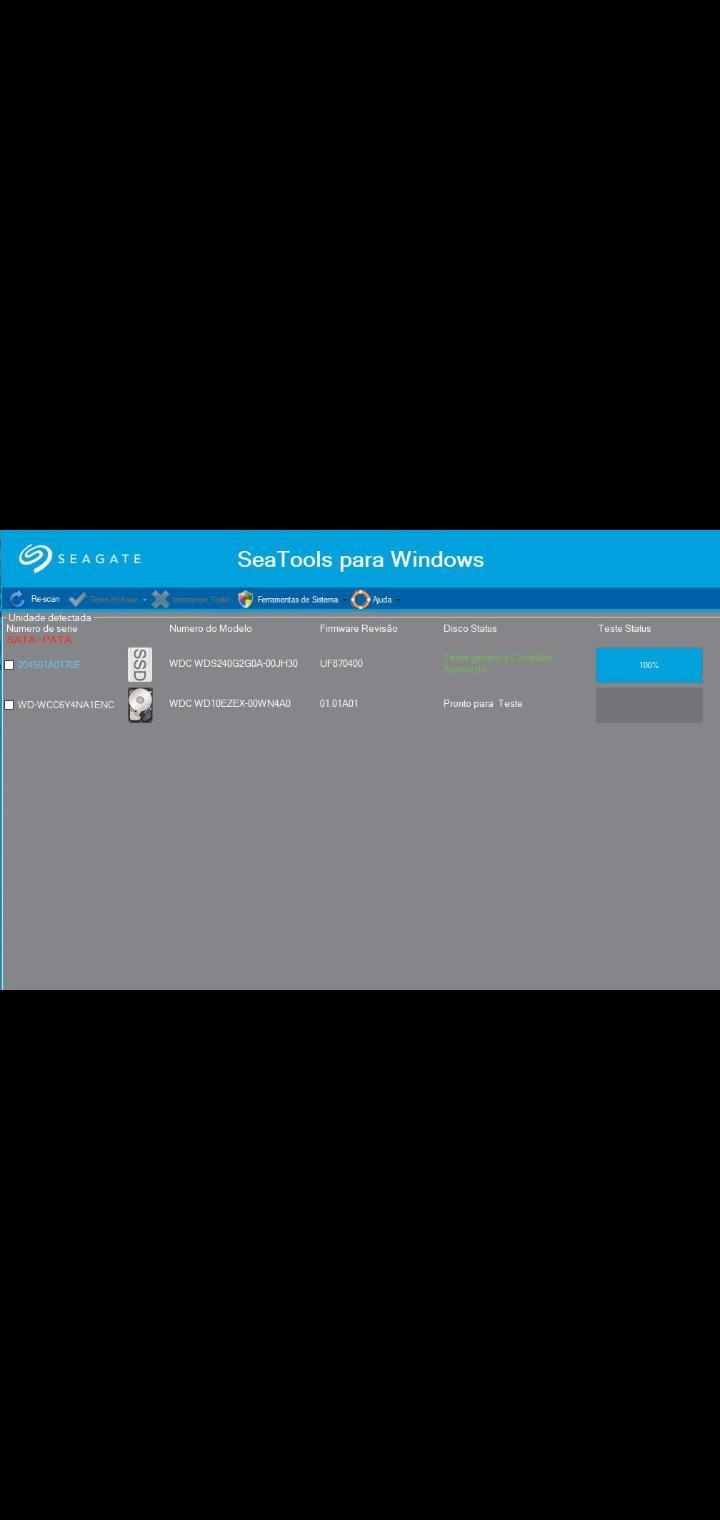Expand the Ajuda dropdown arrow
The width and height of the screenshot is (720, 1520).
[398, 600]
